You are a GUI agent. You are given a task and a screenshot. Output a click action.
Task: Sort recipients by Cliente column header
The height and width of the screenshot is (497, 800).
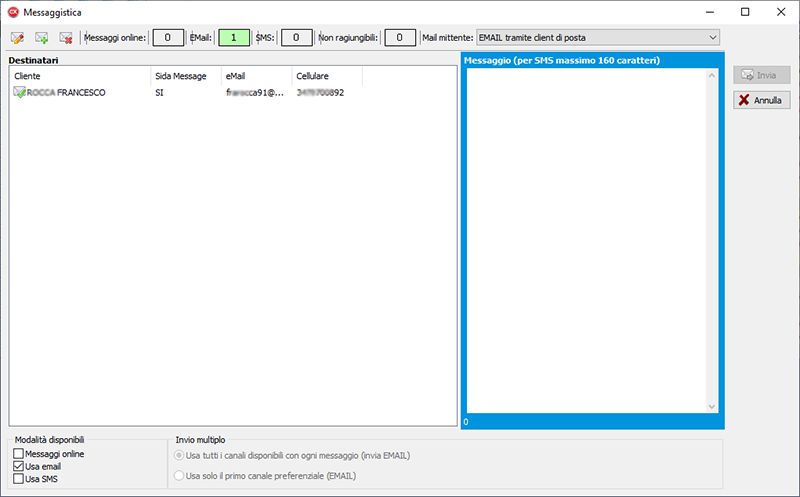(x=80, y=76)
